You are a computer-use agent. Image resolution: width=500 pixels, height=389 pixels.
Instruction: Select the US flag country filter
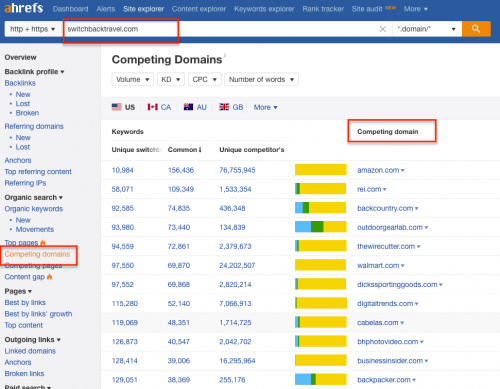[x=123, y=107]
